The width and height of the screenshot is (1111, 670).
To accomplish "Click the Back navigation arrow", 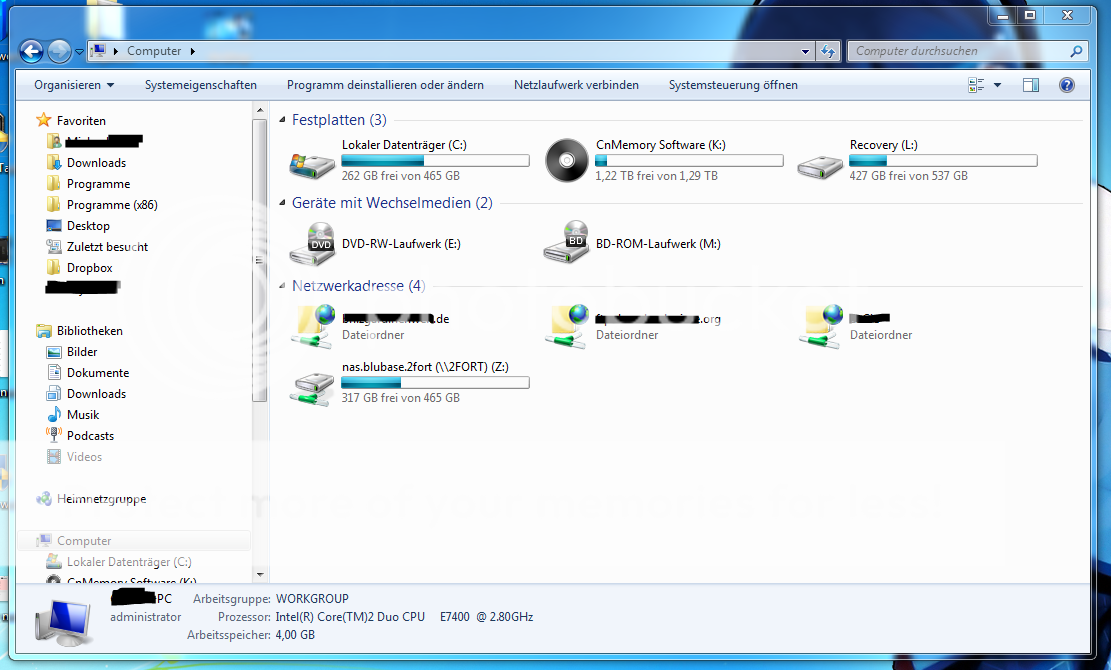I will pyautogui.click(x=32, y=51).
